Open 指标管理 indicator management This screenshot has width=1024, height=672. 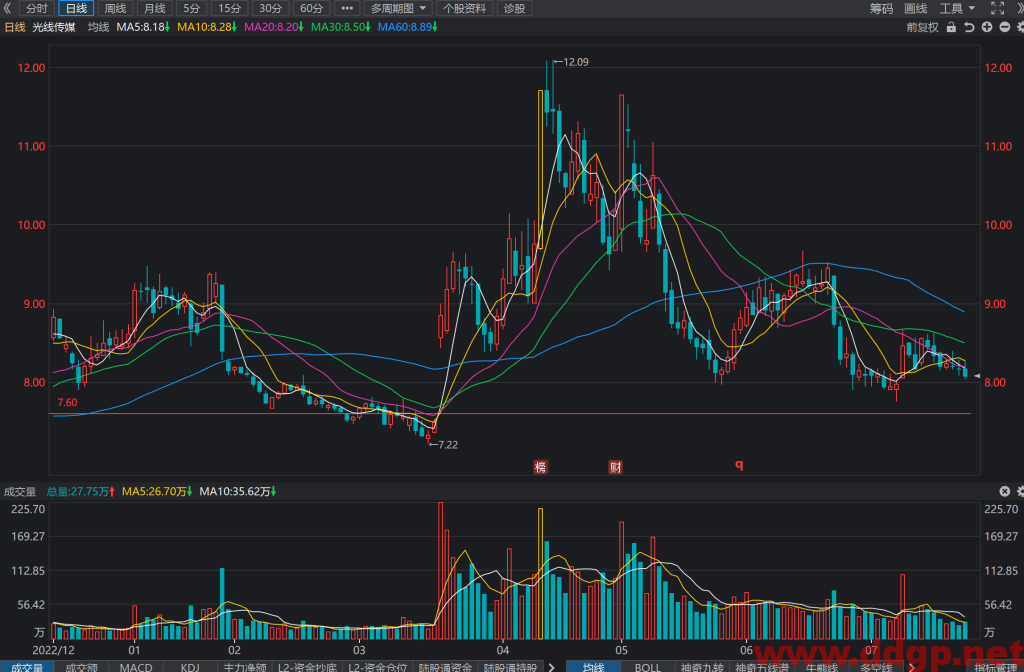(x=995, y=667)
